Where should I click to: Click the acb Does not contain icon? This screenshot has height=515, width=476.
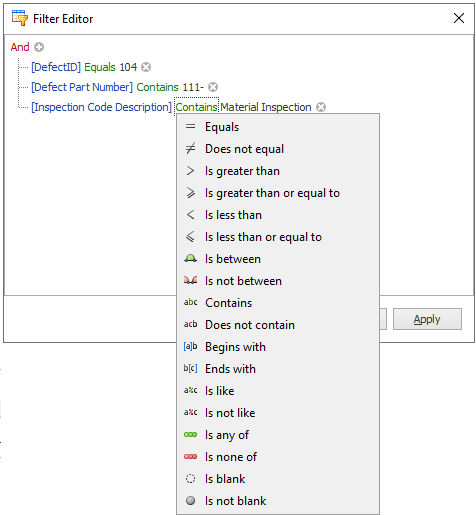pos(190,324)
